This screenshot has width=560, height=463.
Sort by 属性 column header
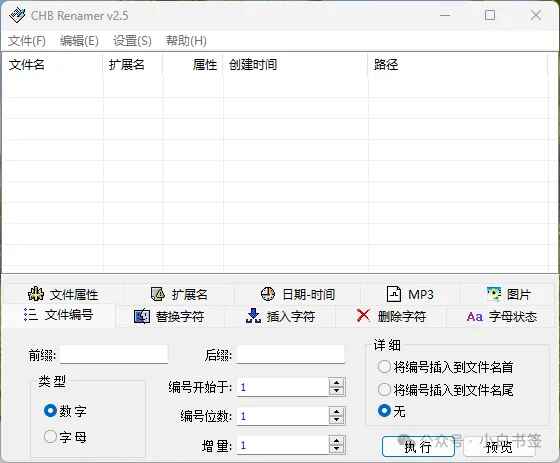click(193, 65)
